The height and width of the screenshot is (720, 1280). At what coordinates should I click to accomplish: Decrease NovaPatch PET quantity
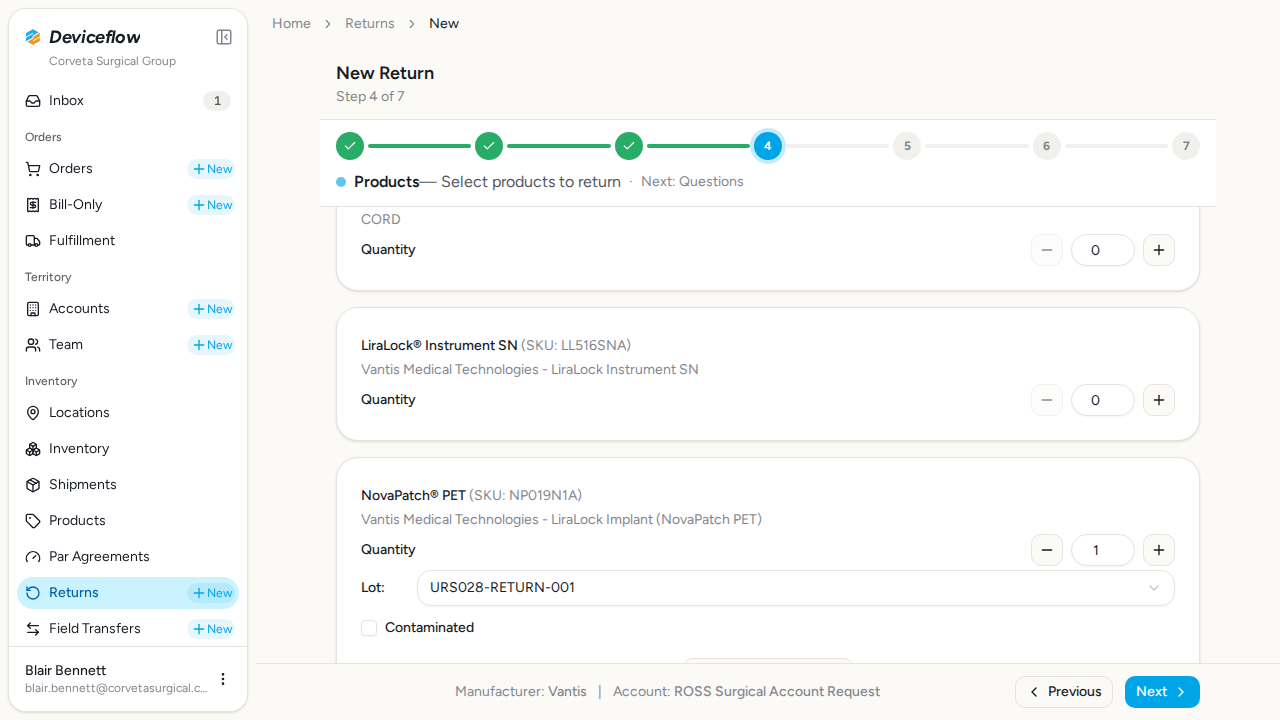point(1047,550)
